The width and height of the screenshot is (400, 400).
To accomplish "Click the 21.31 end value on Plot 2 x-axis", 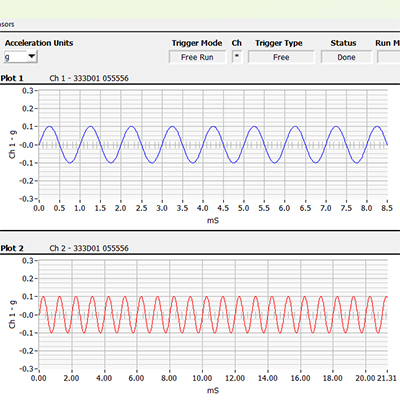I will 387,378.
